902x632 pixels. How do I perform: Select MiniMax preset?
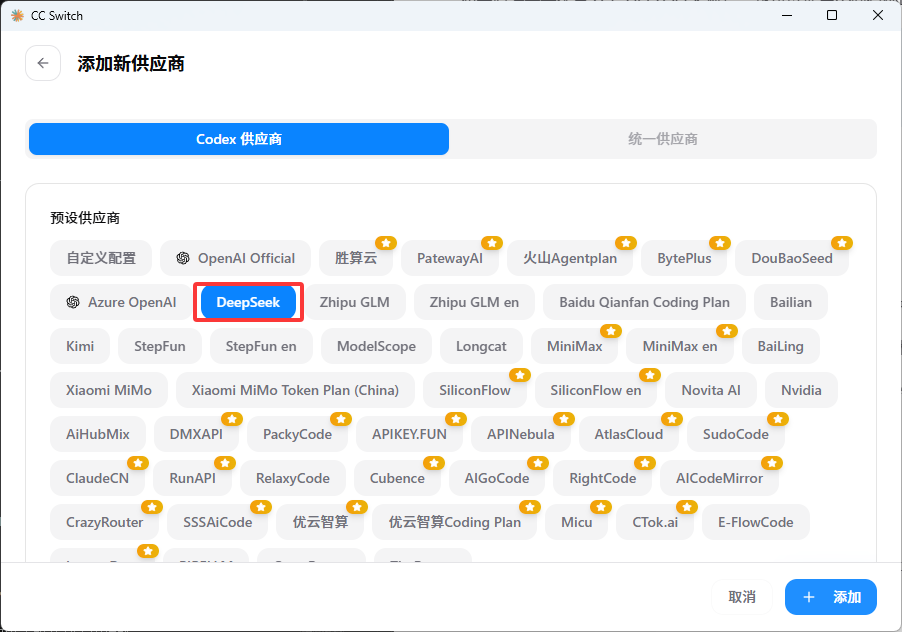click(575, 346)
